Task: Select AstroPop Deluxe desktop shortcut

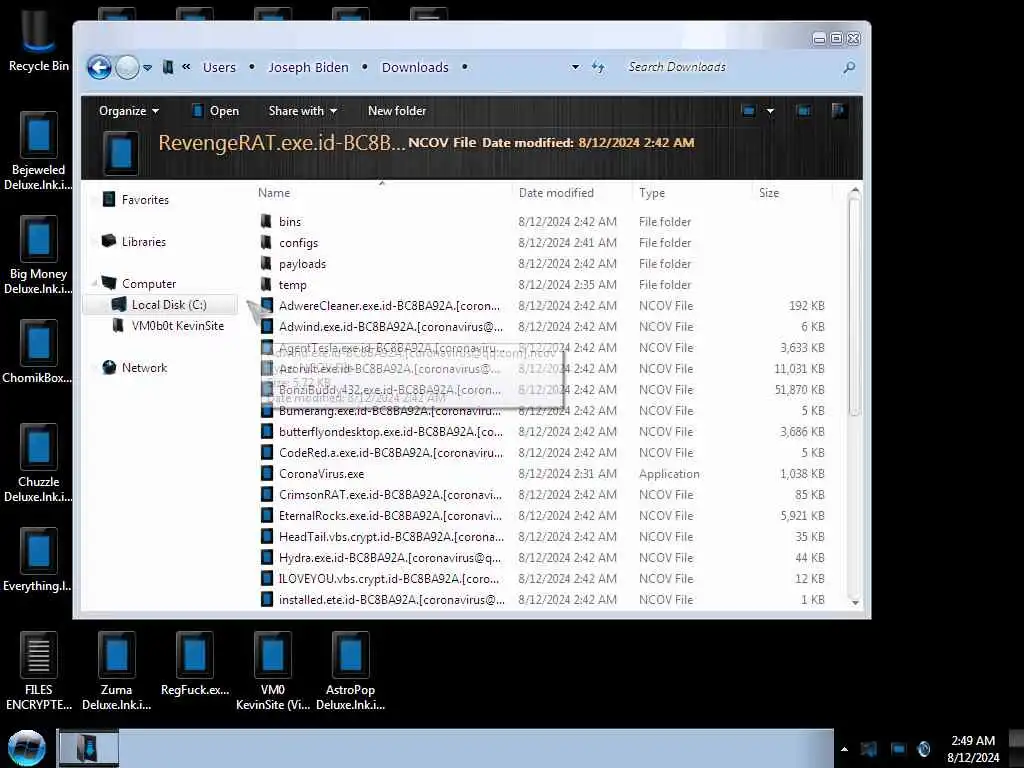Action: click(x=351, y=671)
